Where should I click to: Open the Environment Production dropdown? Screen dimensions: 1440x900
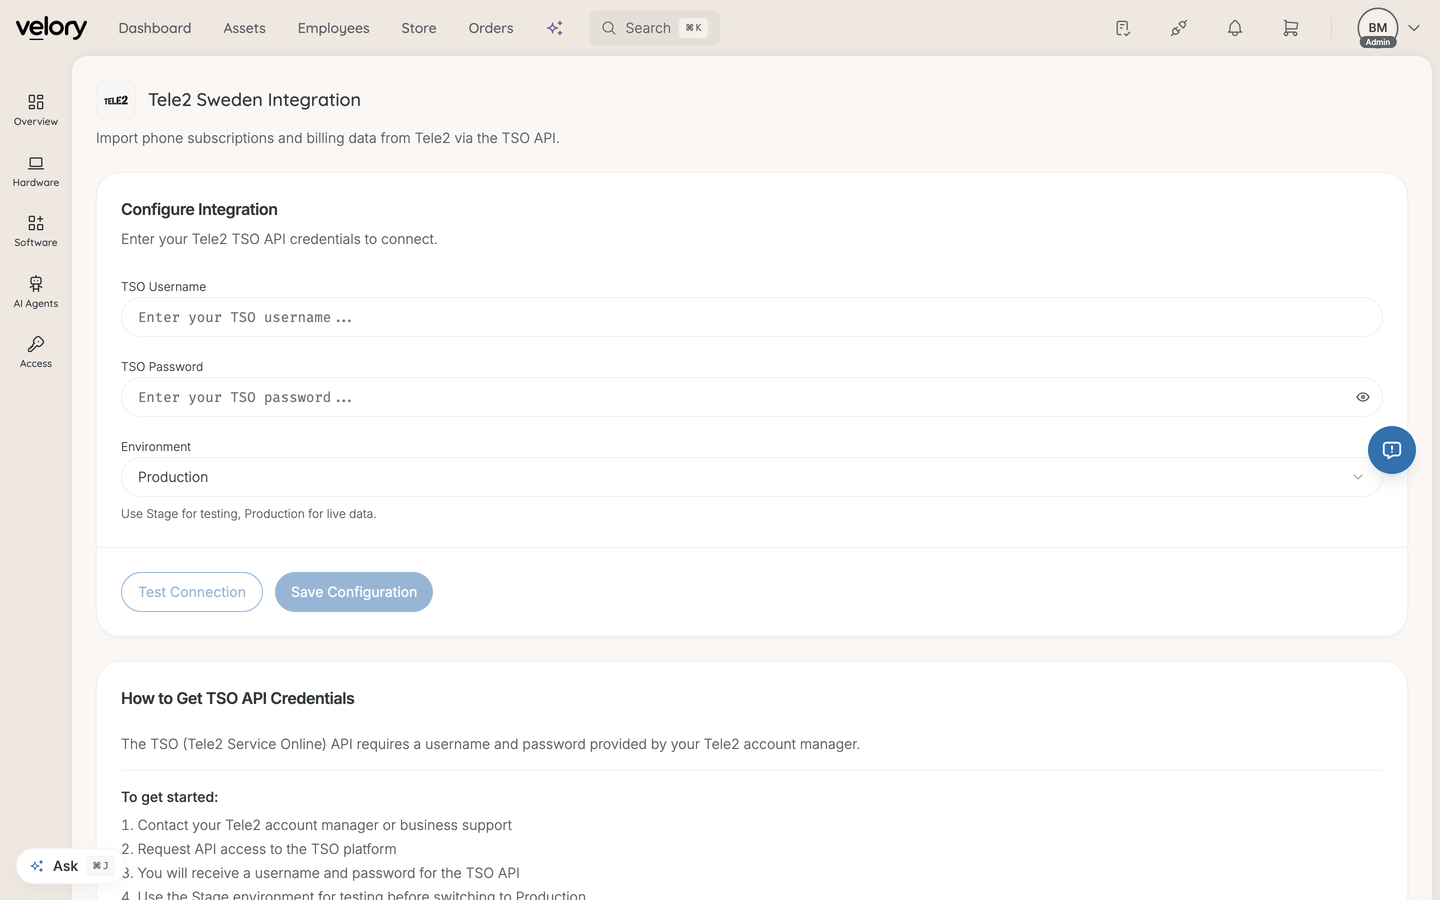pyautogui.click(x=752, y=477)
